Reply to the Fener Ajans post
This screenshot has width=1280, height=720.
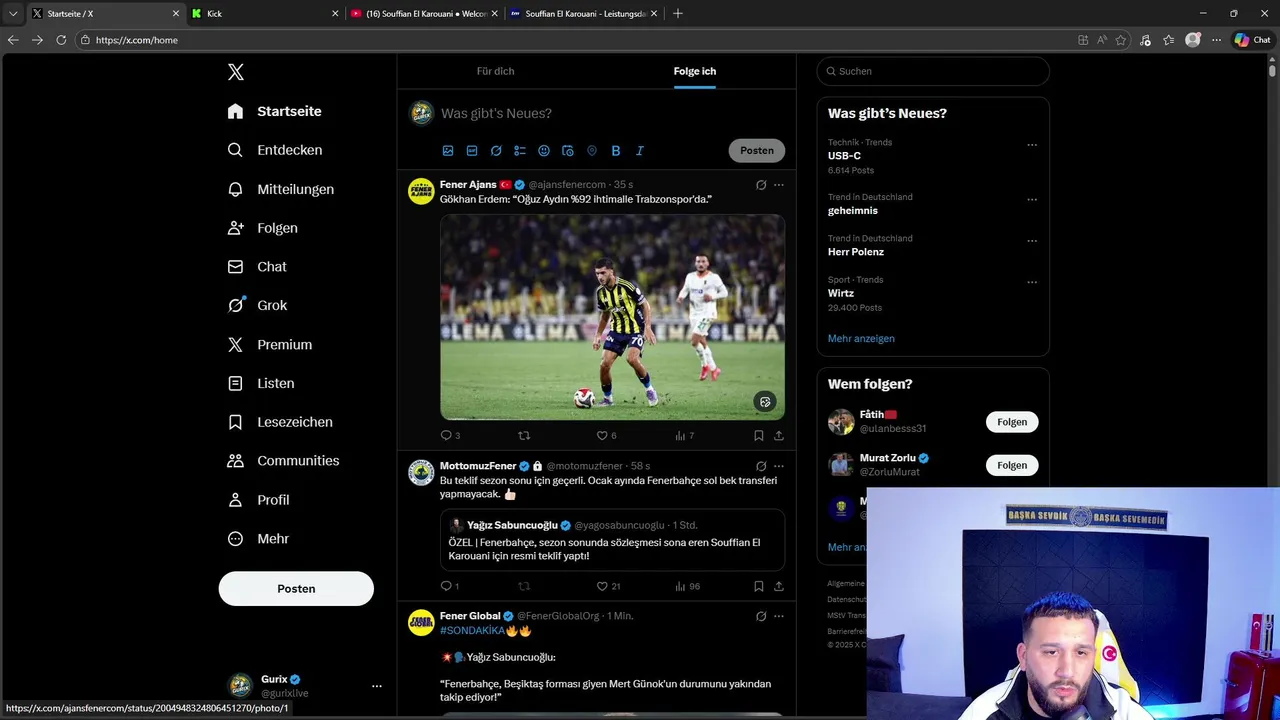(446, 436)
